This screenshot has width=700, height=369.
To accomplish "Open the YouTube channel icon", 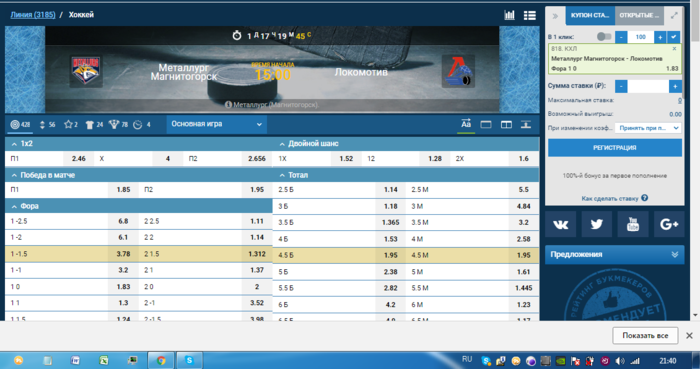I will [633, 224].
